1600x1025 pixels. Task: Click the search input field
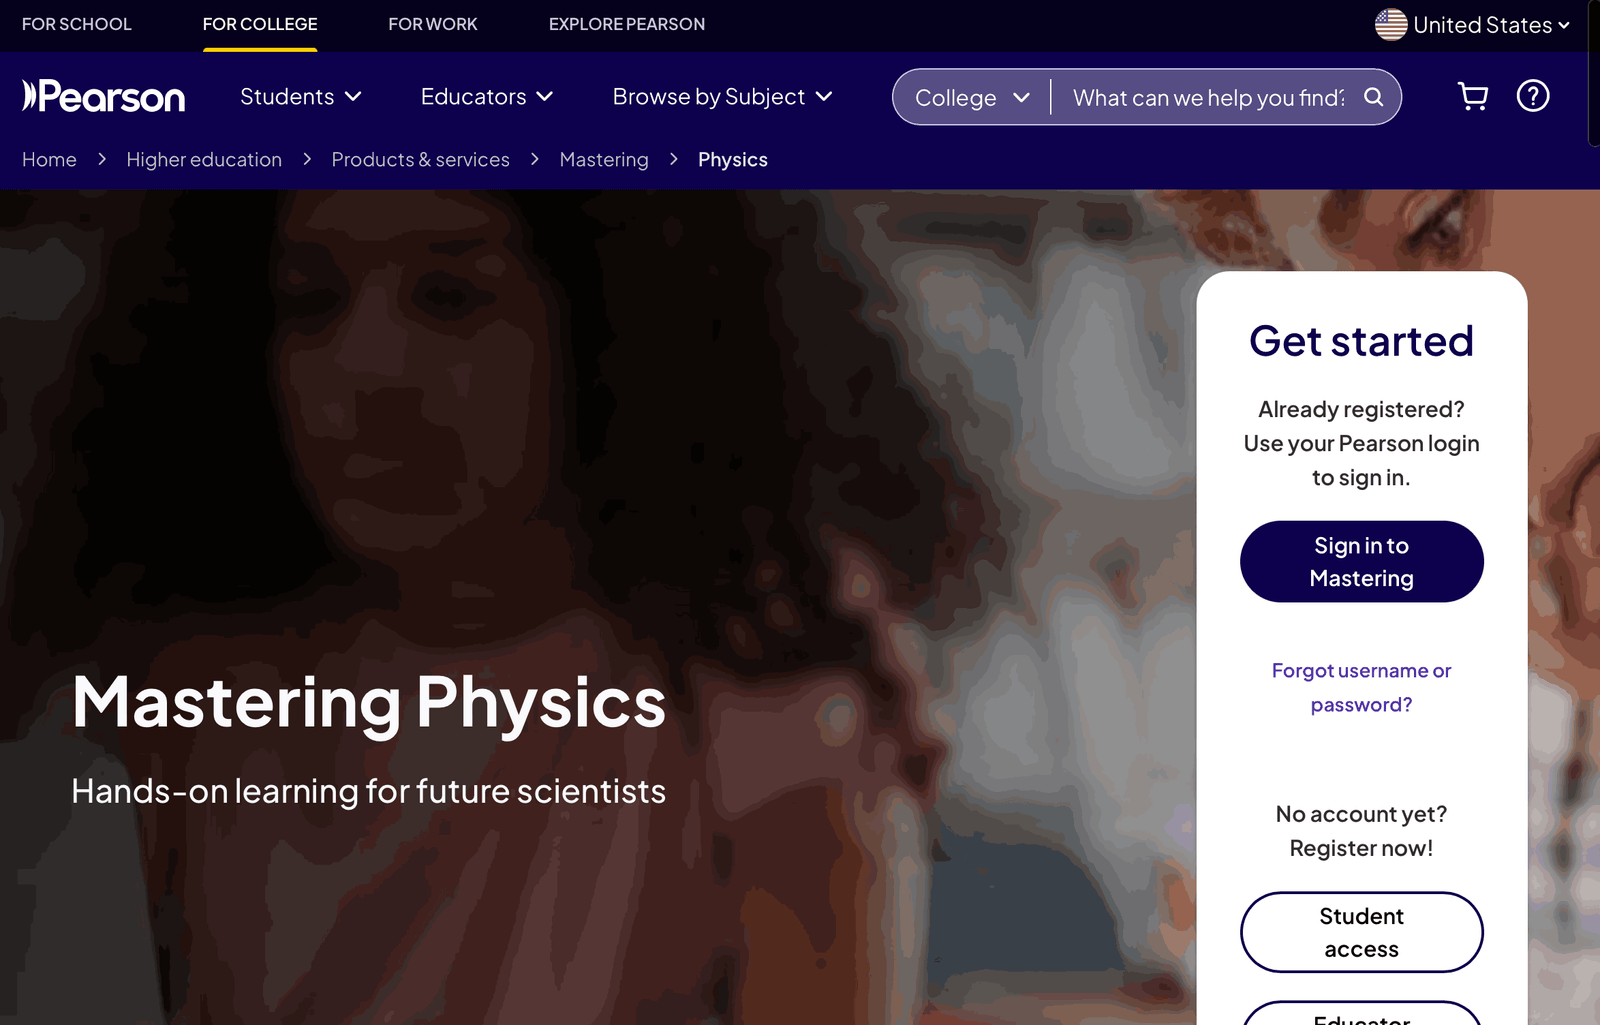click(x=1207, y=98)
